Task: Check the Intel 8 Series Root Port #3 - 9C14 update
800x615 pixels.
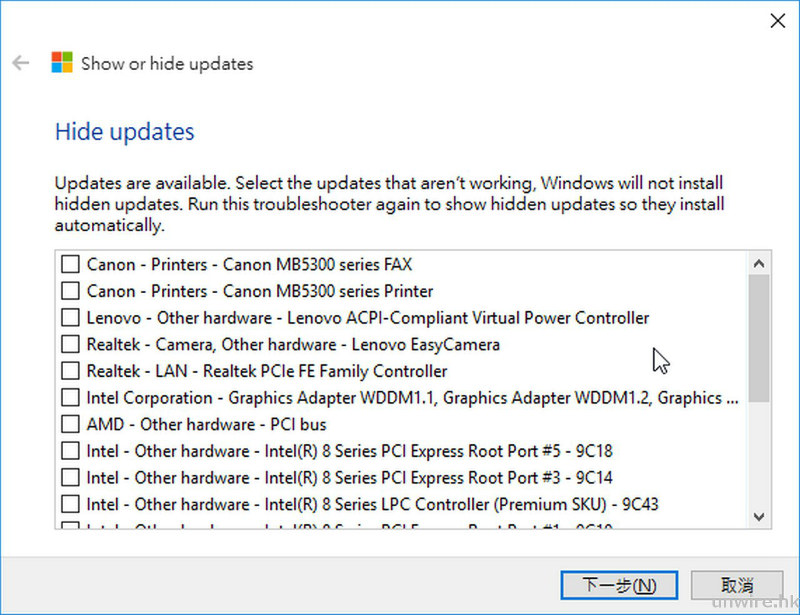Action: pos(69,478)
